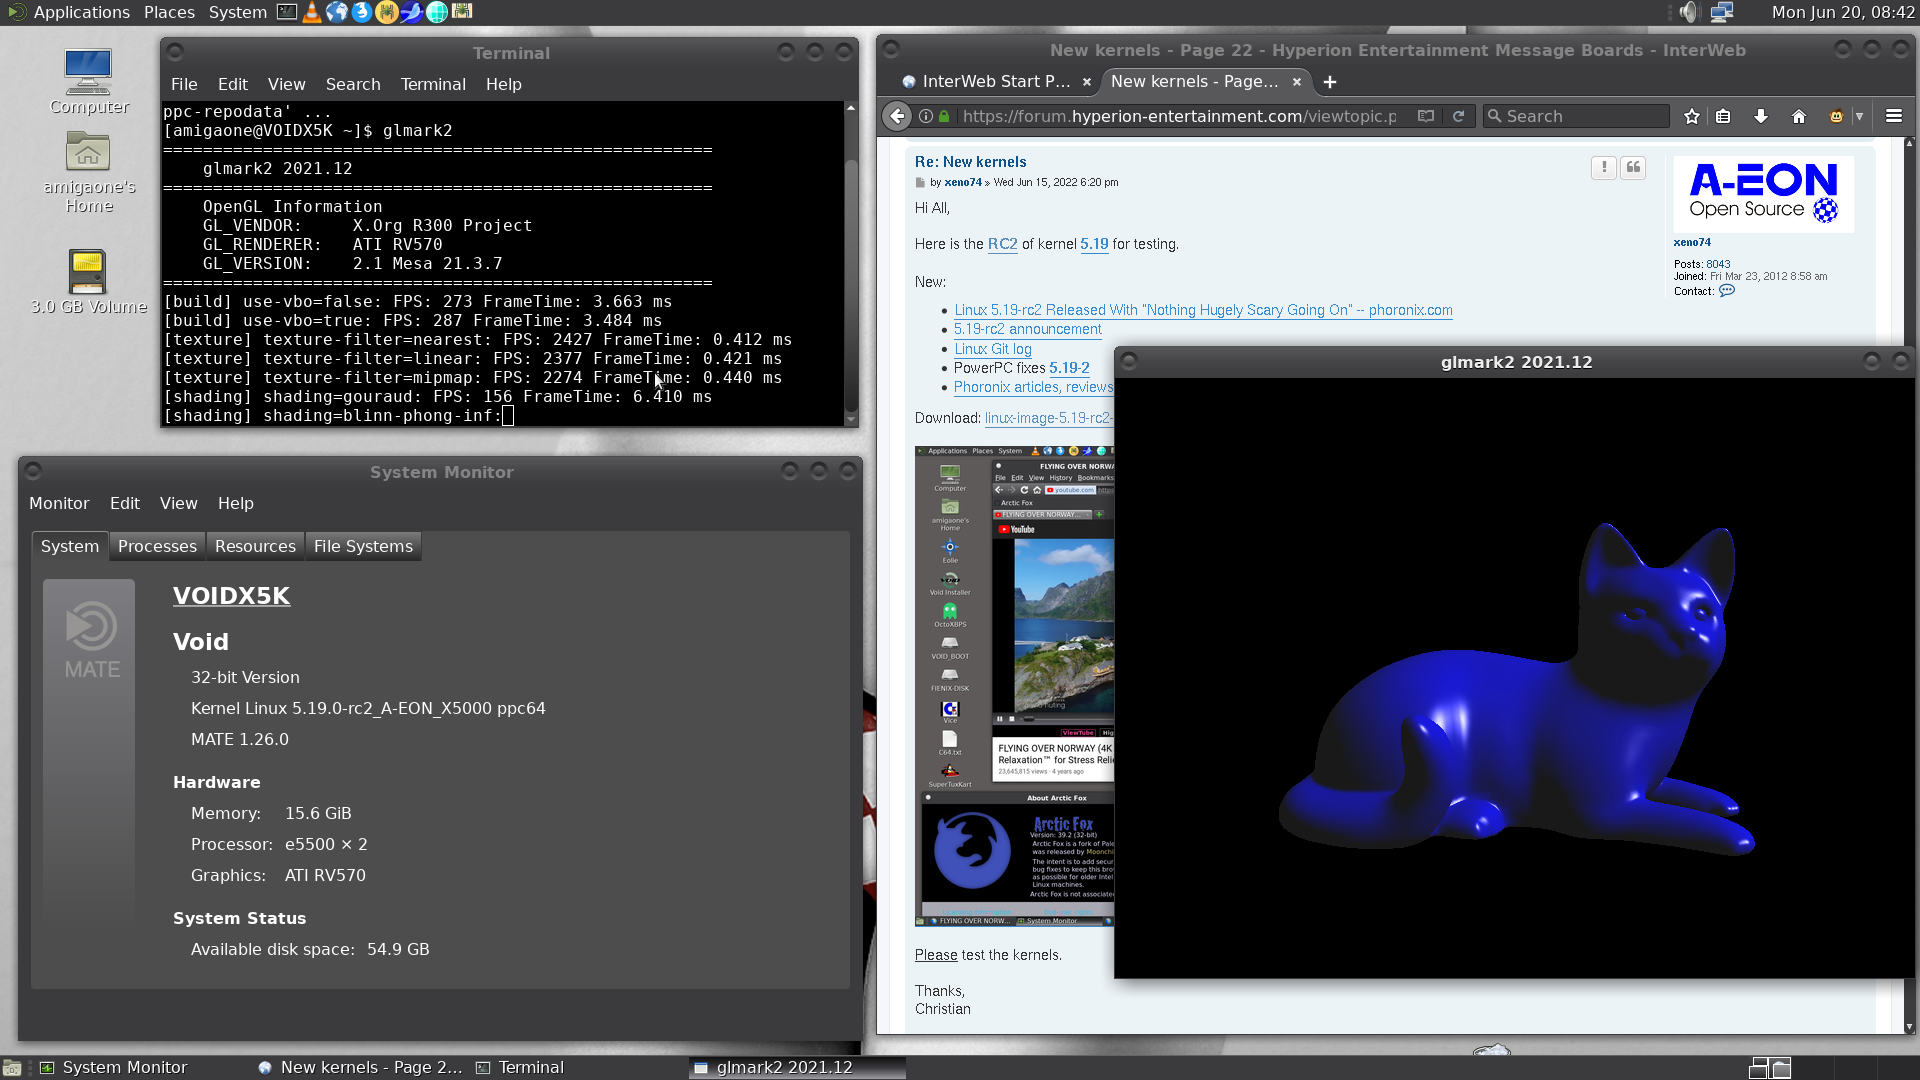This screenshot has height=1080, width=1920.
Task: Open amigaone's Home folder desktop icon
Action: 88,172
